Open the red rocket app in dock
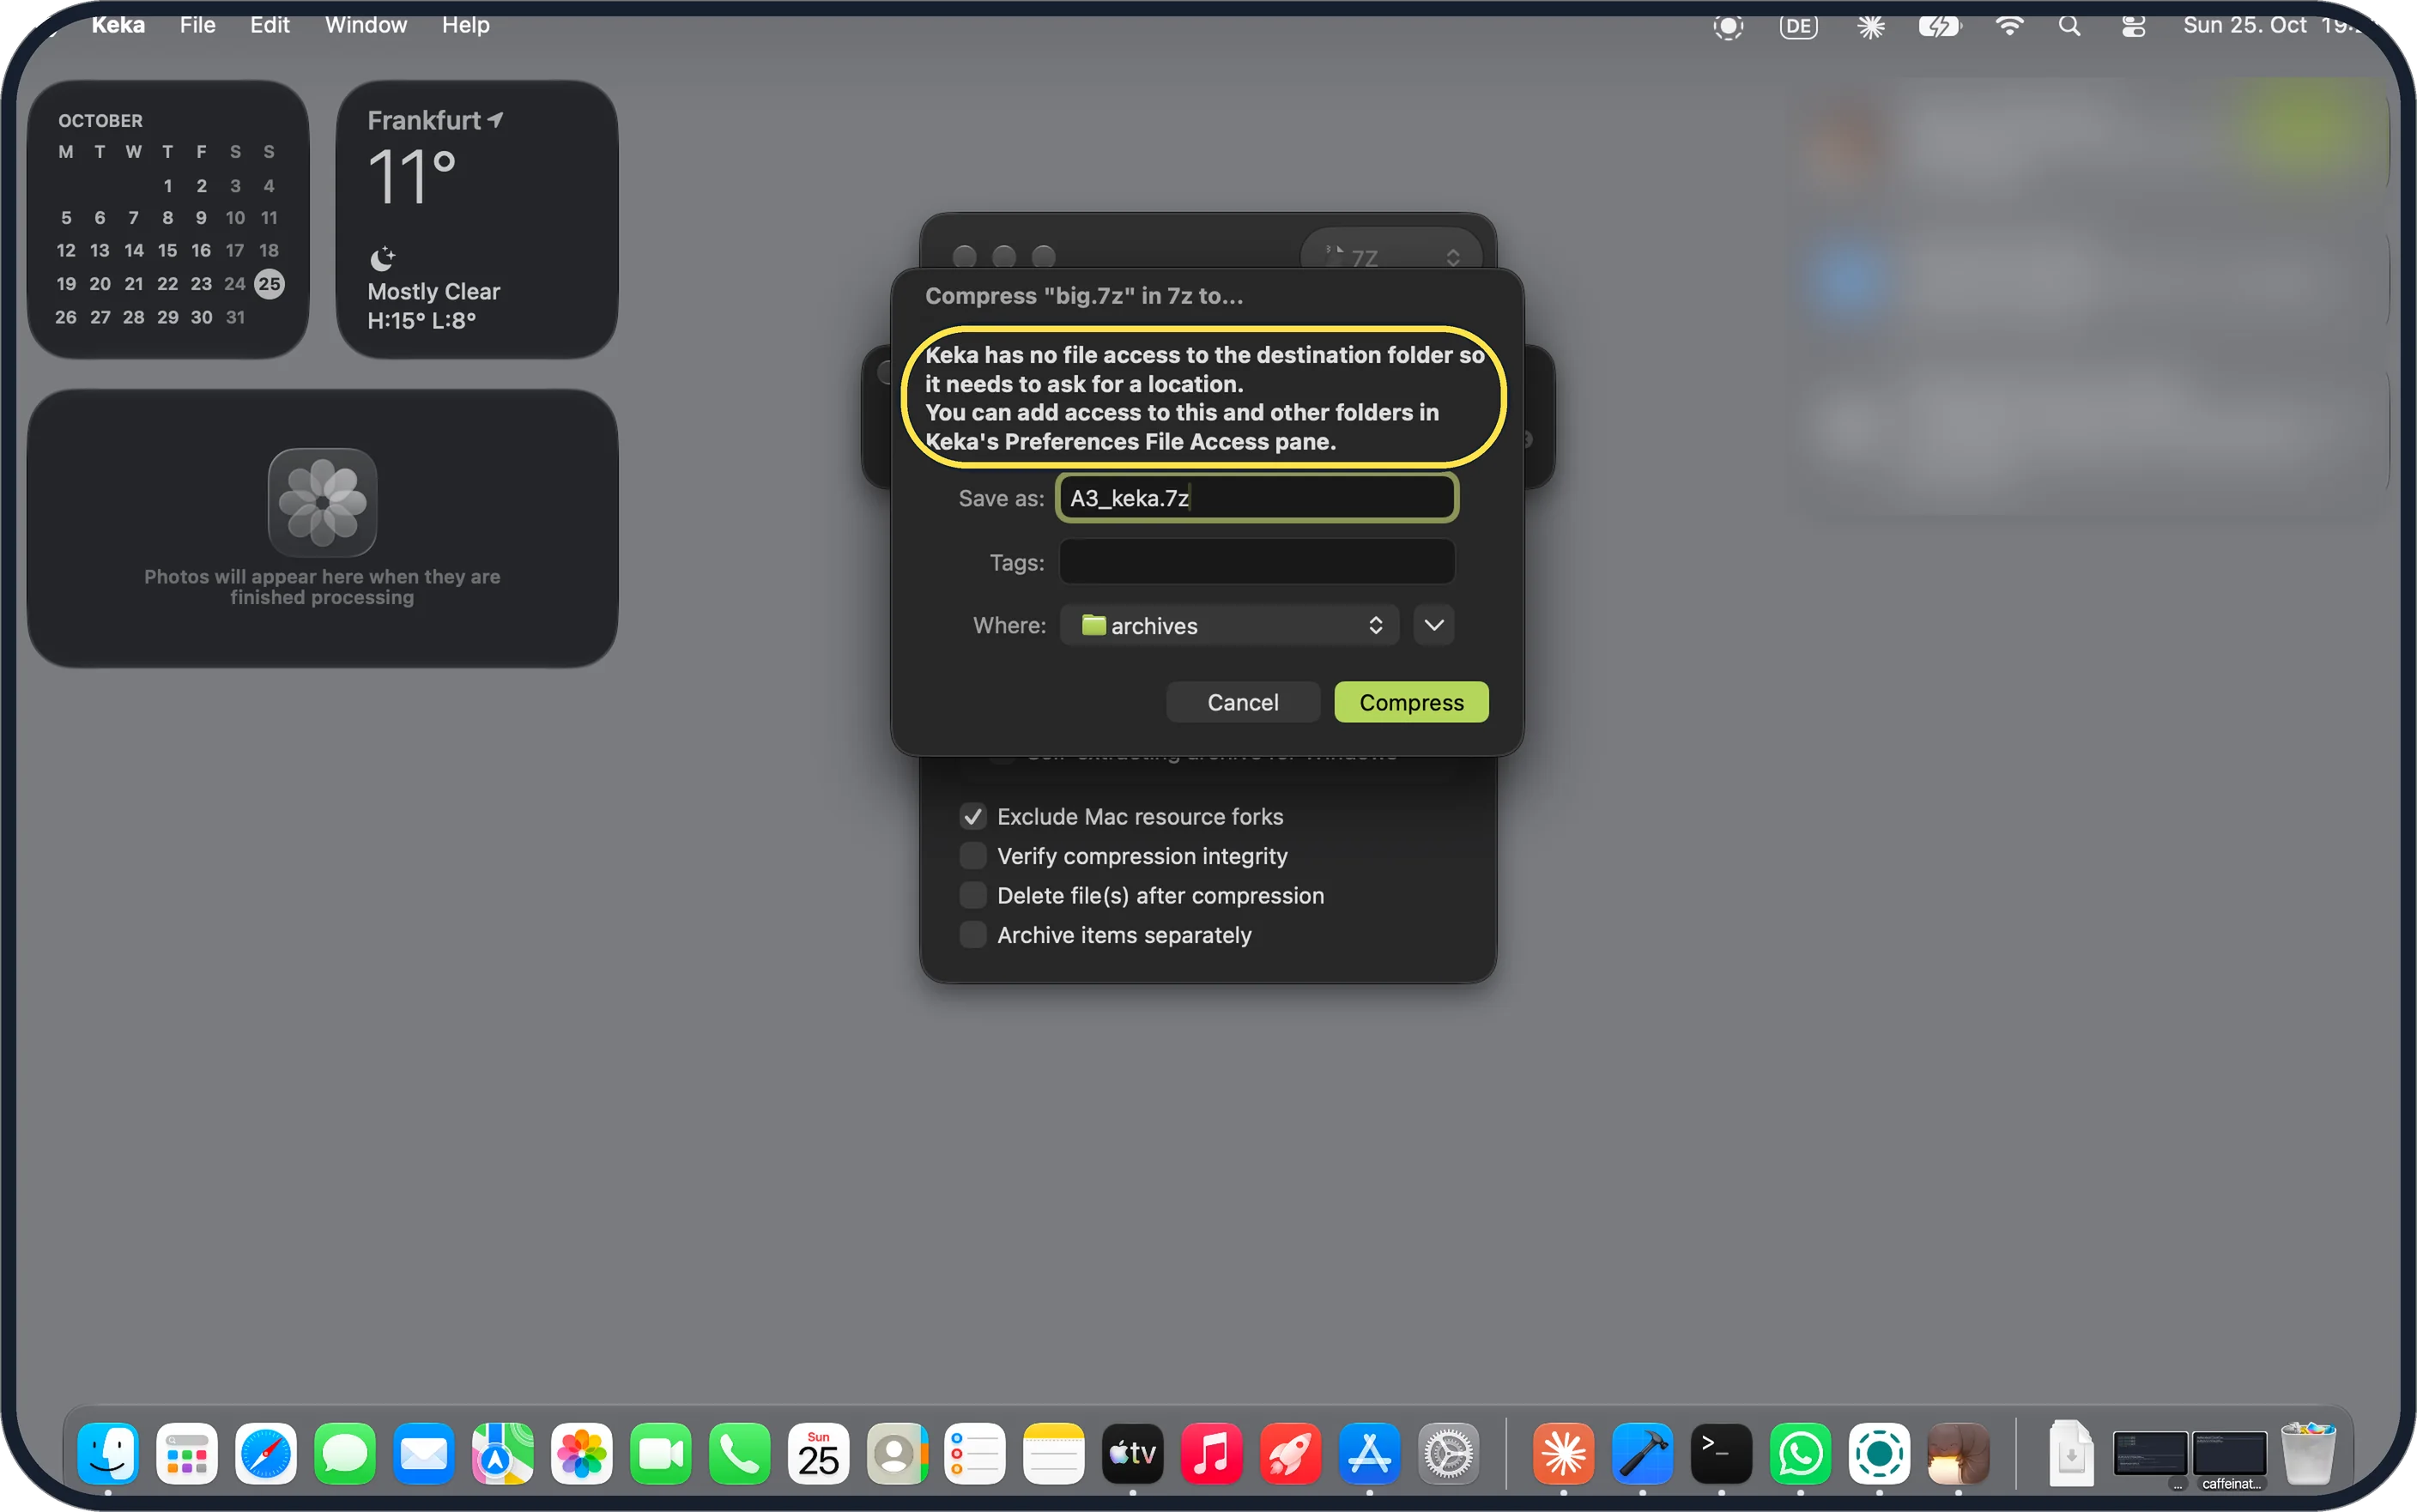This screenshot has width=2417, height=1512. coord(1291,1453)
